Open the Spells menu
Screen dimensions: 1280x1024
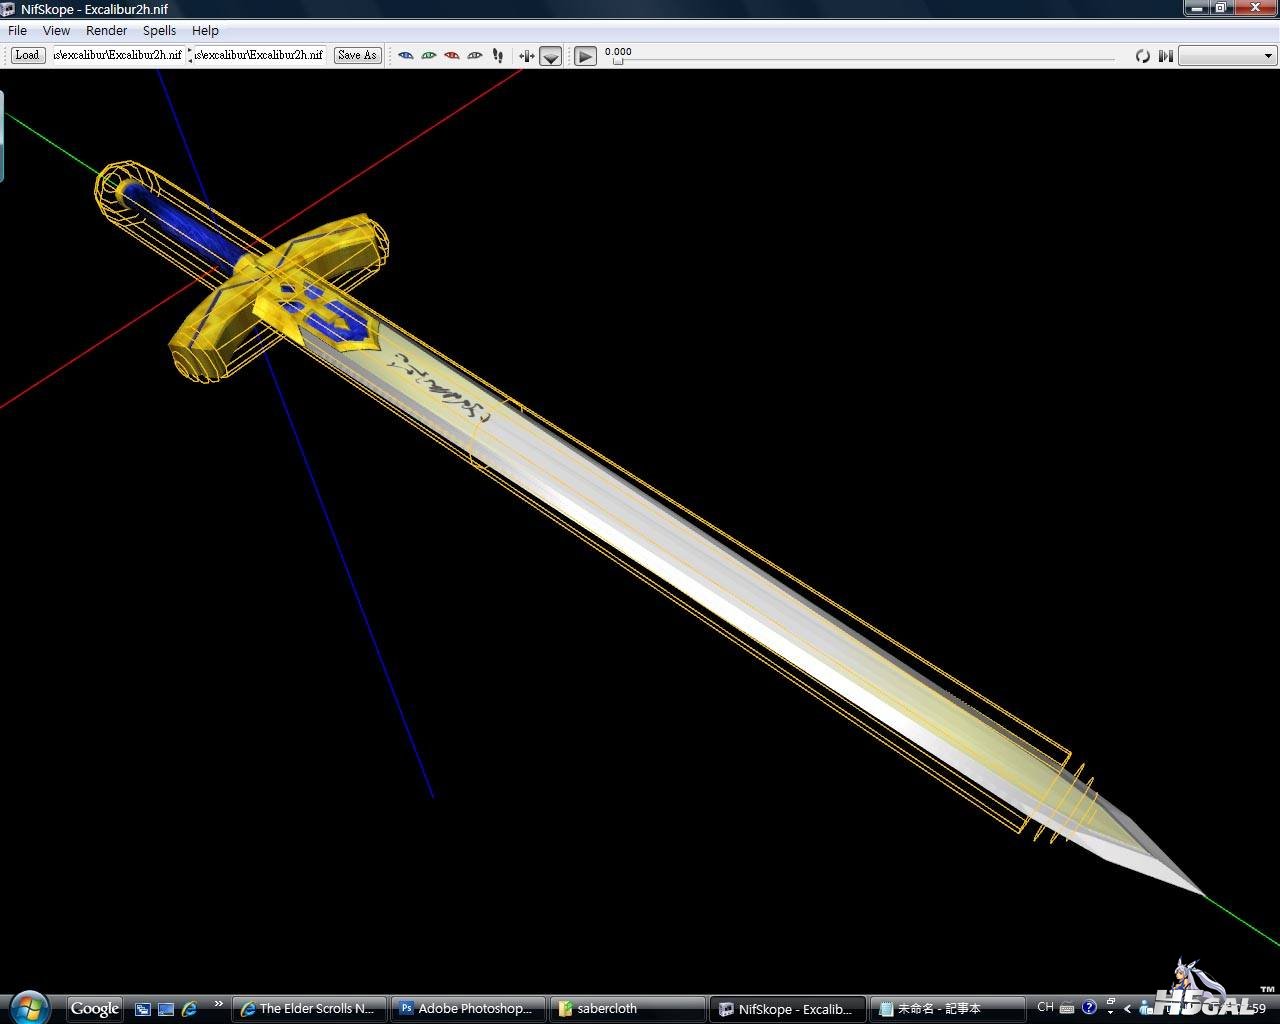(x=159, y=31)
